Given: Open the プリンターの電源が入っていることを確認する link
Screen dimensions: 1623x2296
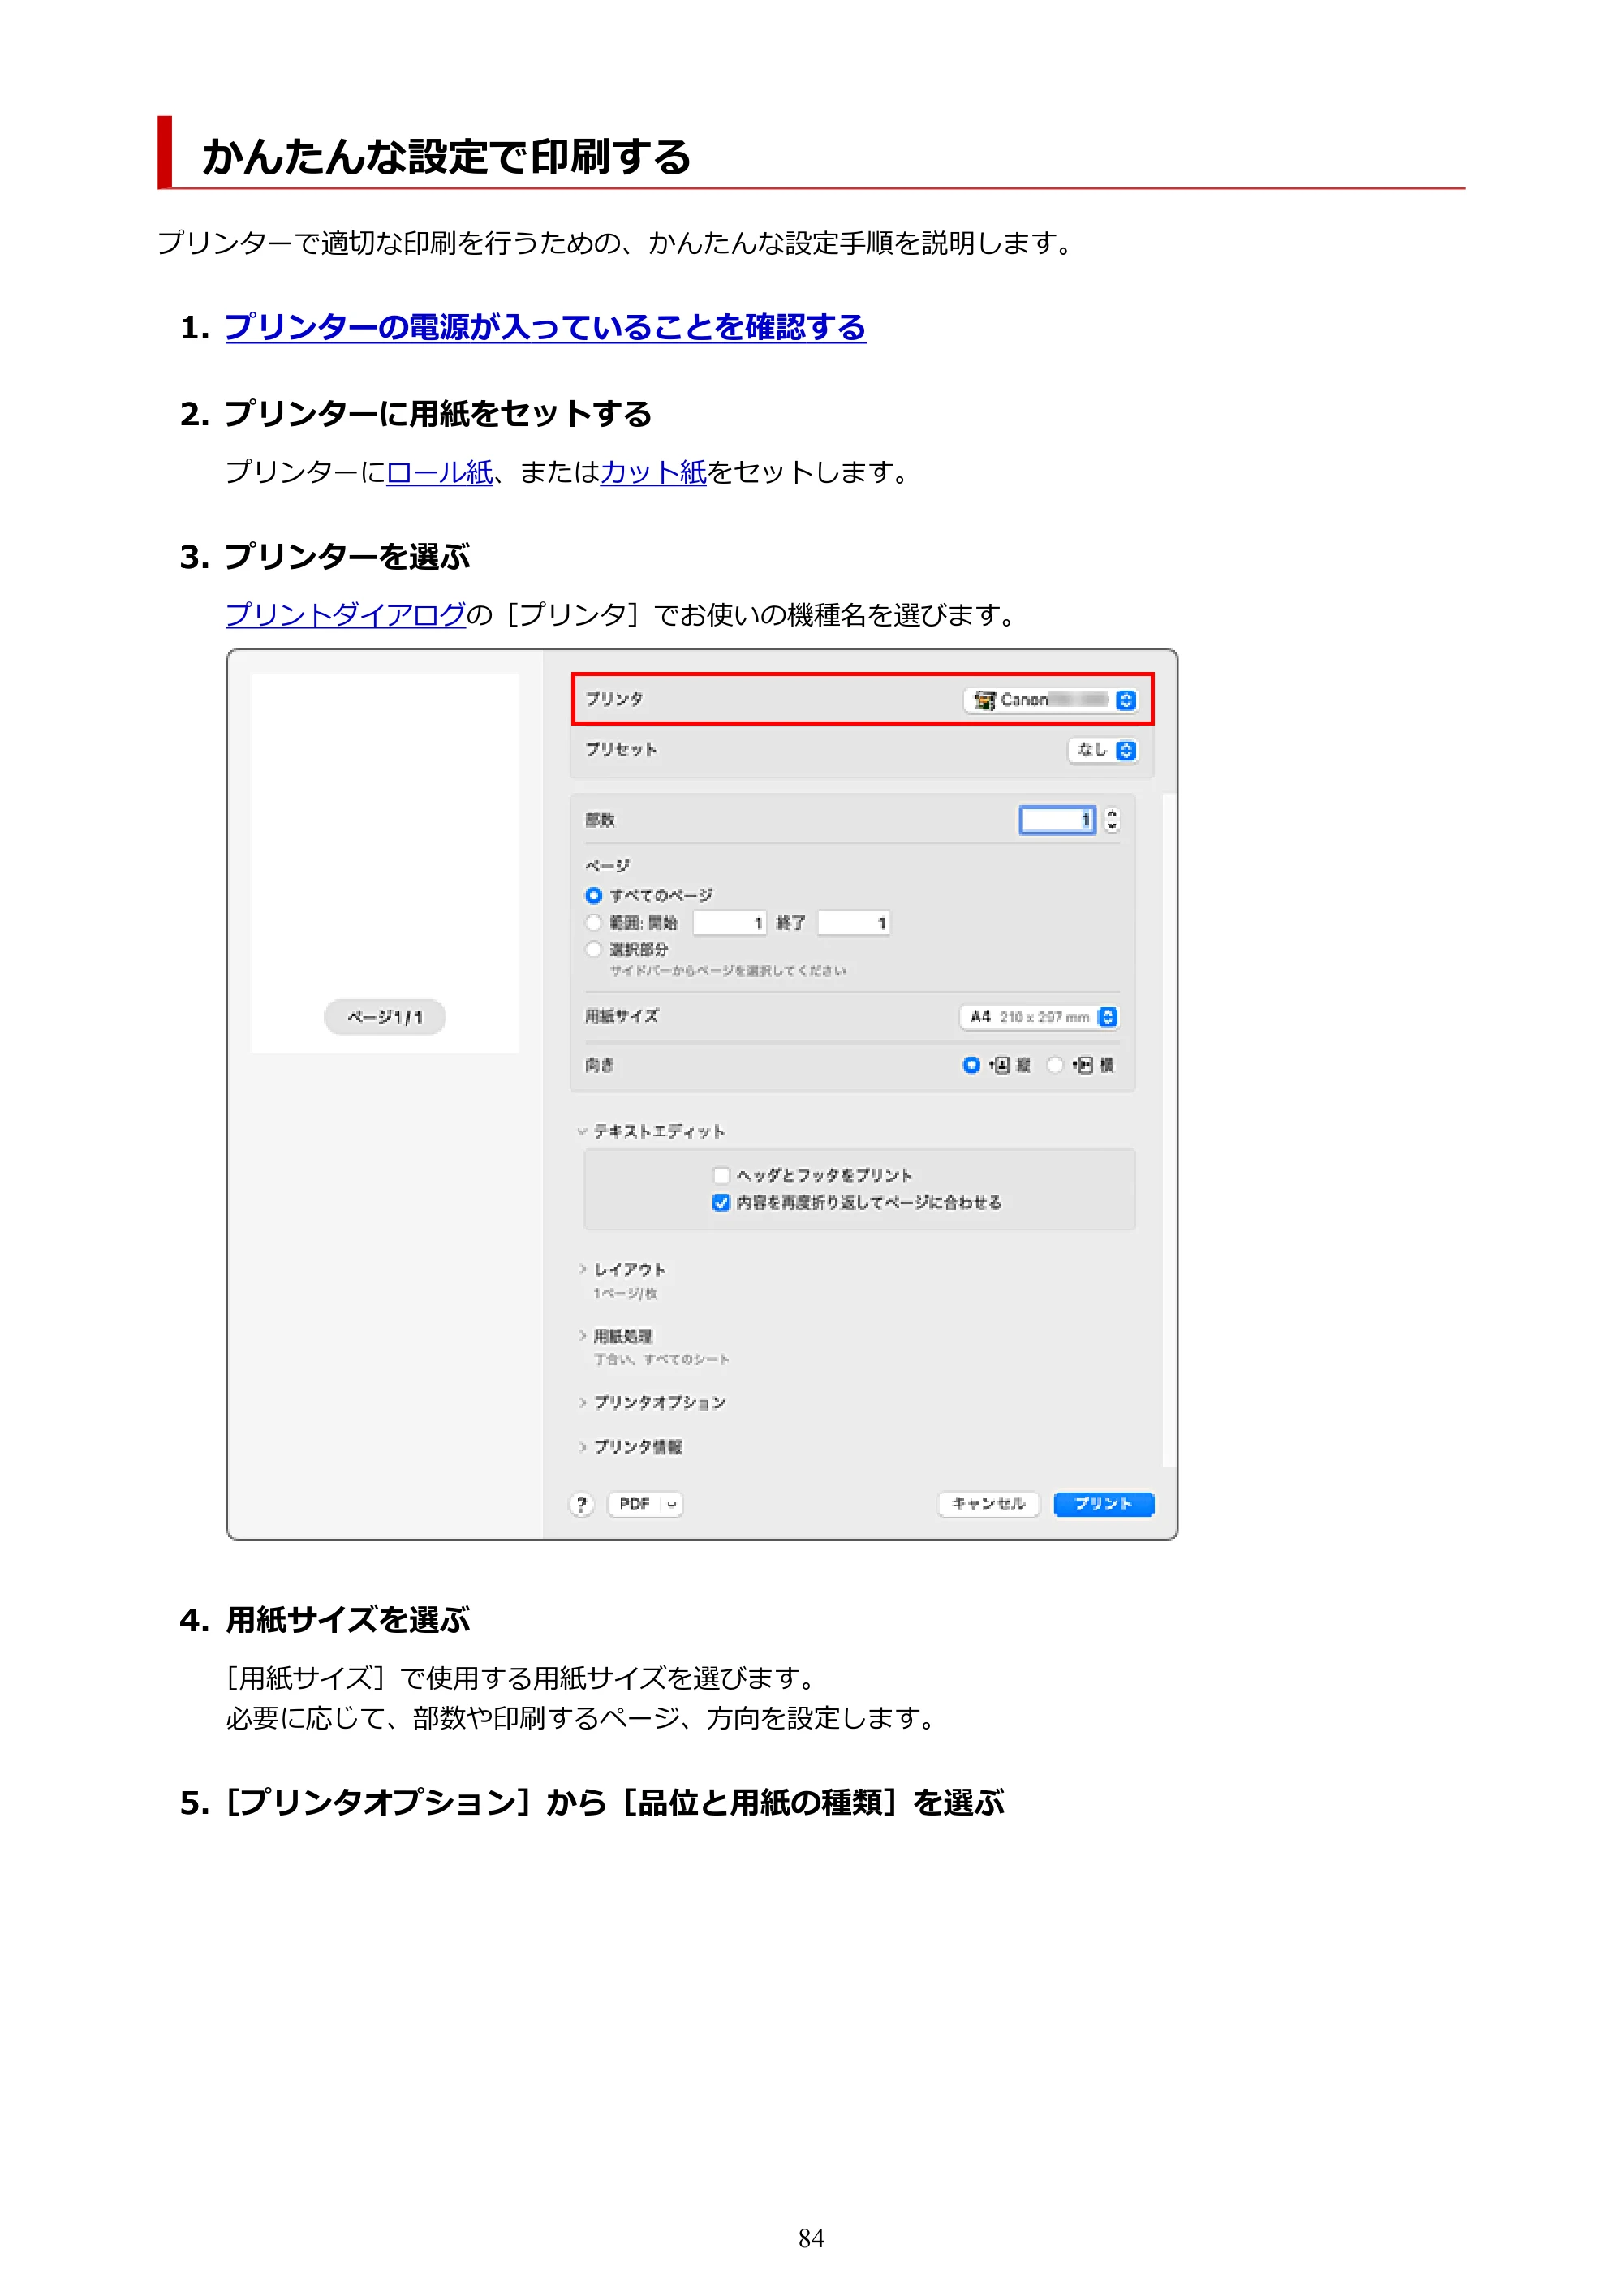Looking at the screenshot, I should (545, 327).
